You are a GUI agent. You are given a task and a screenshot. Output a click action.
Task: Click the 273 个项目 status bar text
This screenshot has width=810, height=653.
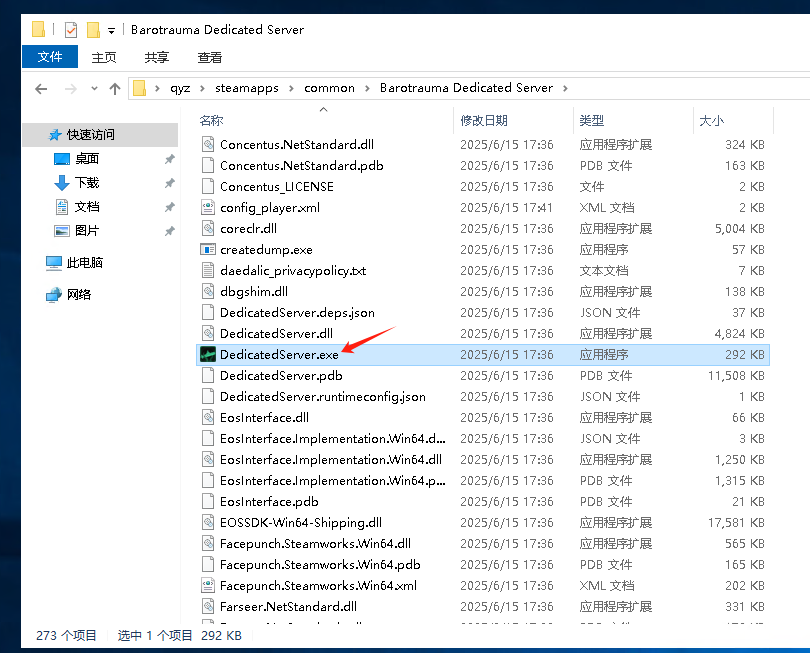[66, 635]
